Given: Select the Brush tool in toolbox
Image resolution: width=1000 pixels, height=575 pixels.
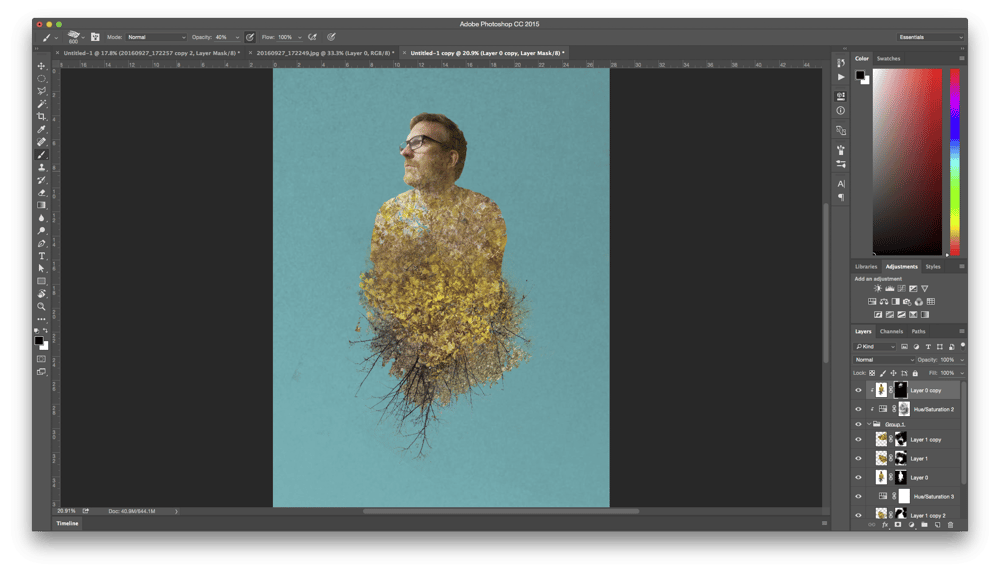Looking at the screenshot, I should (41, 155).
